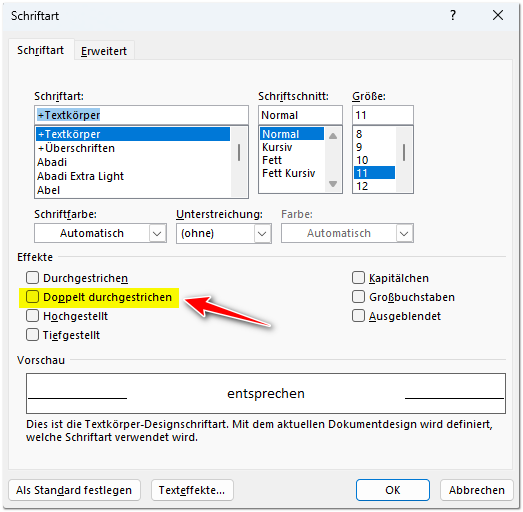
Task: Click Als Standard festlegen button
Action: tap(74, 490)
